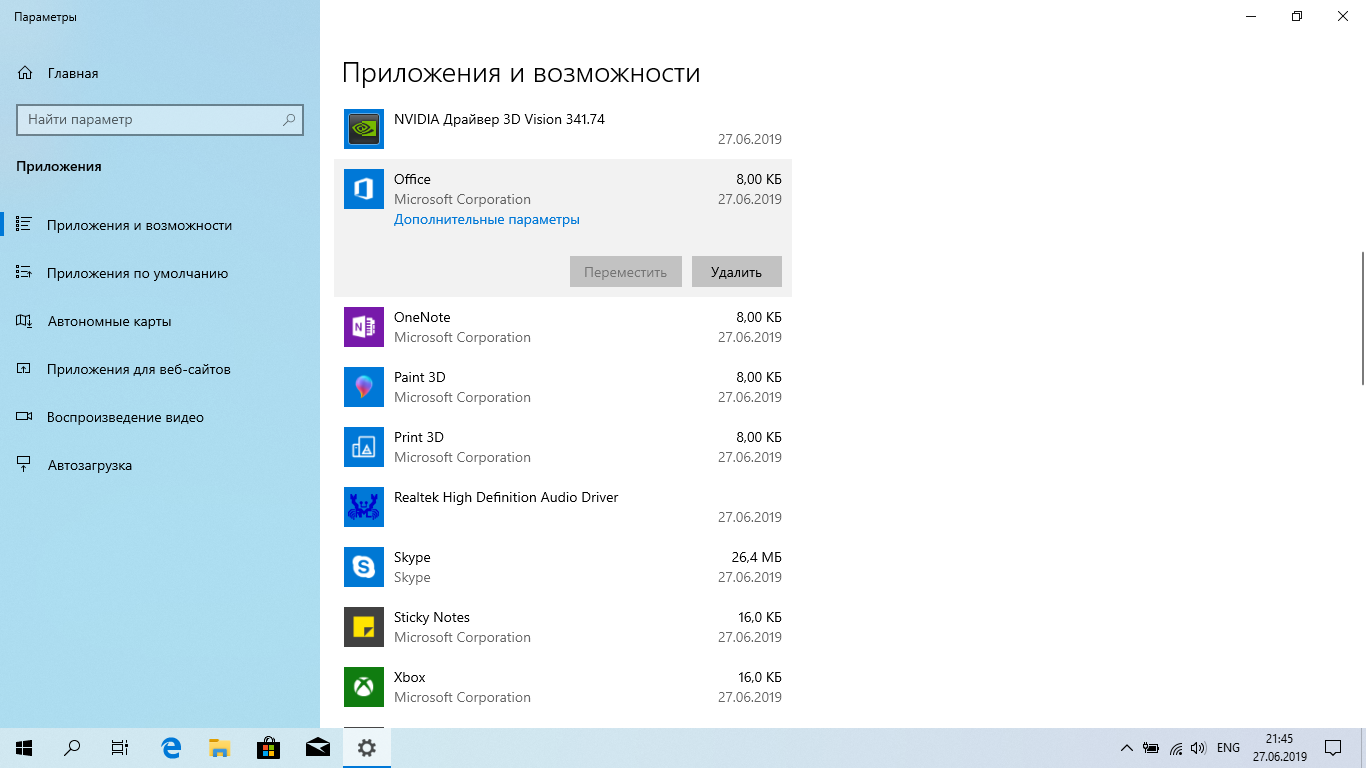
Task: Select the Xbox app icon
Action: 364,687
